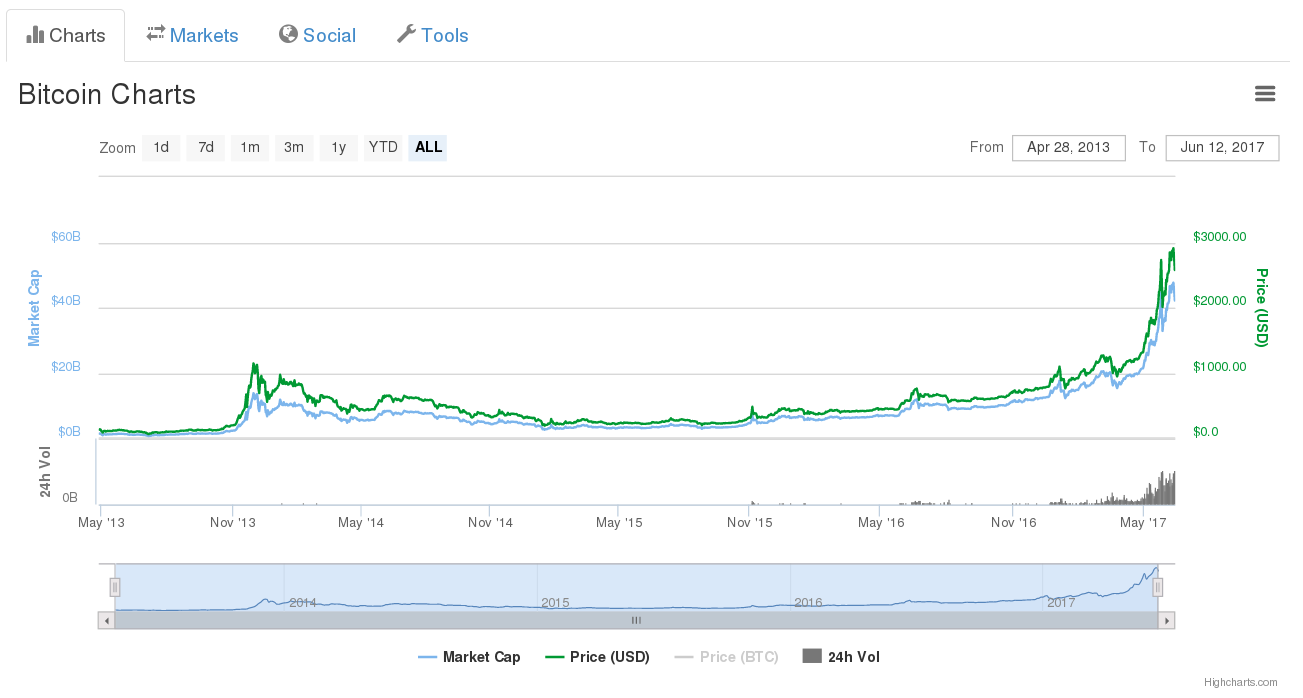Set zoom range to 3m
This screenshot has height=698, width=1303.
294,148
